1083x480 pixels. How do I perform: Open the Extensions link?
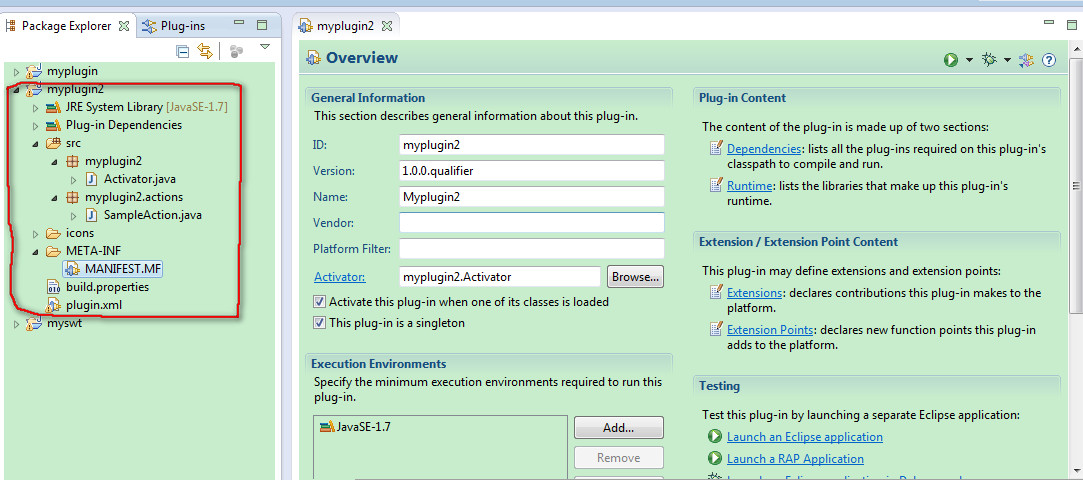coord(754,293)
